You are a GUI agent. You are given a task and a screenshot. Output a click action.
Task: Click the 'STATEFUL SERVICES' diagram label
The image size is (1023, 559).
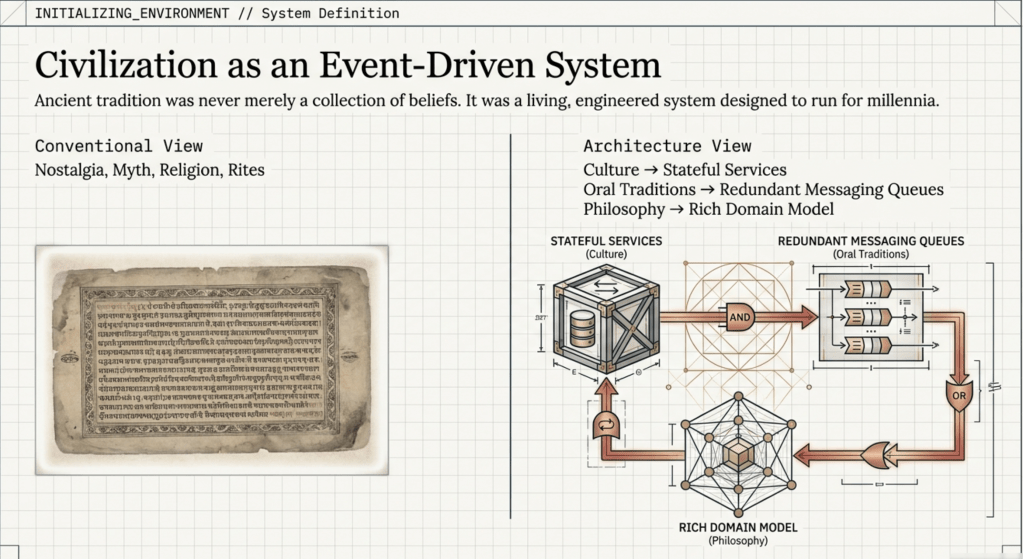[606, 241]
